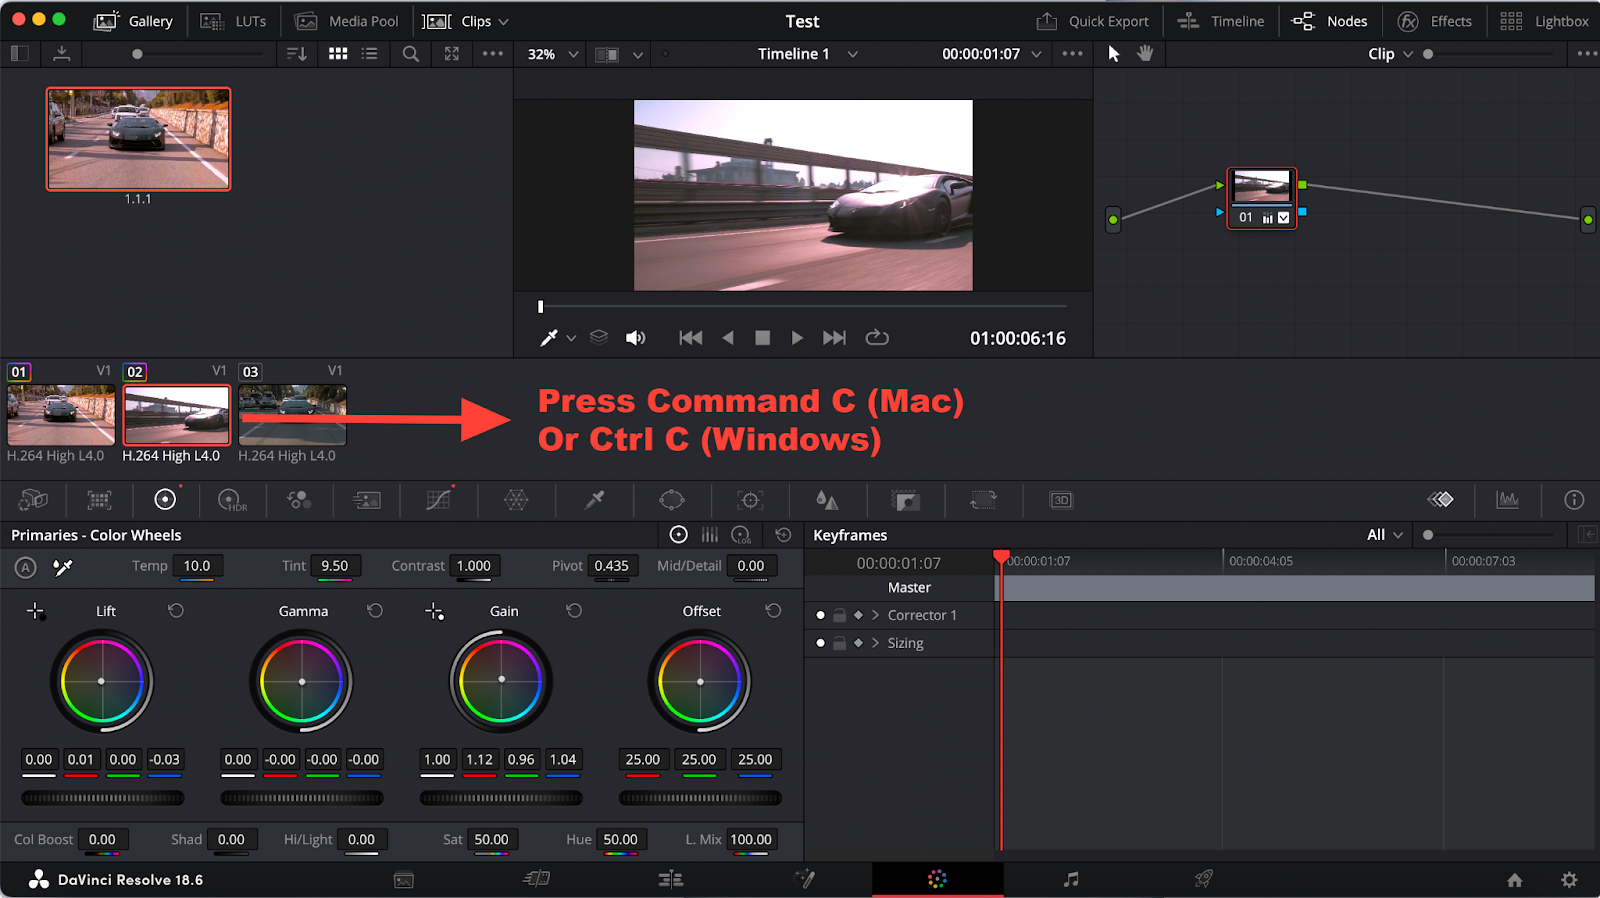1600x898 pixels.
Task: Open the Key palette
Action: click(905, 500)
